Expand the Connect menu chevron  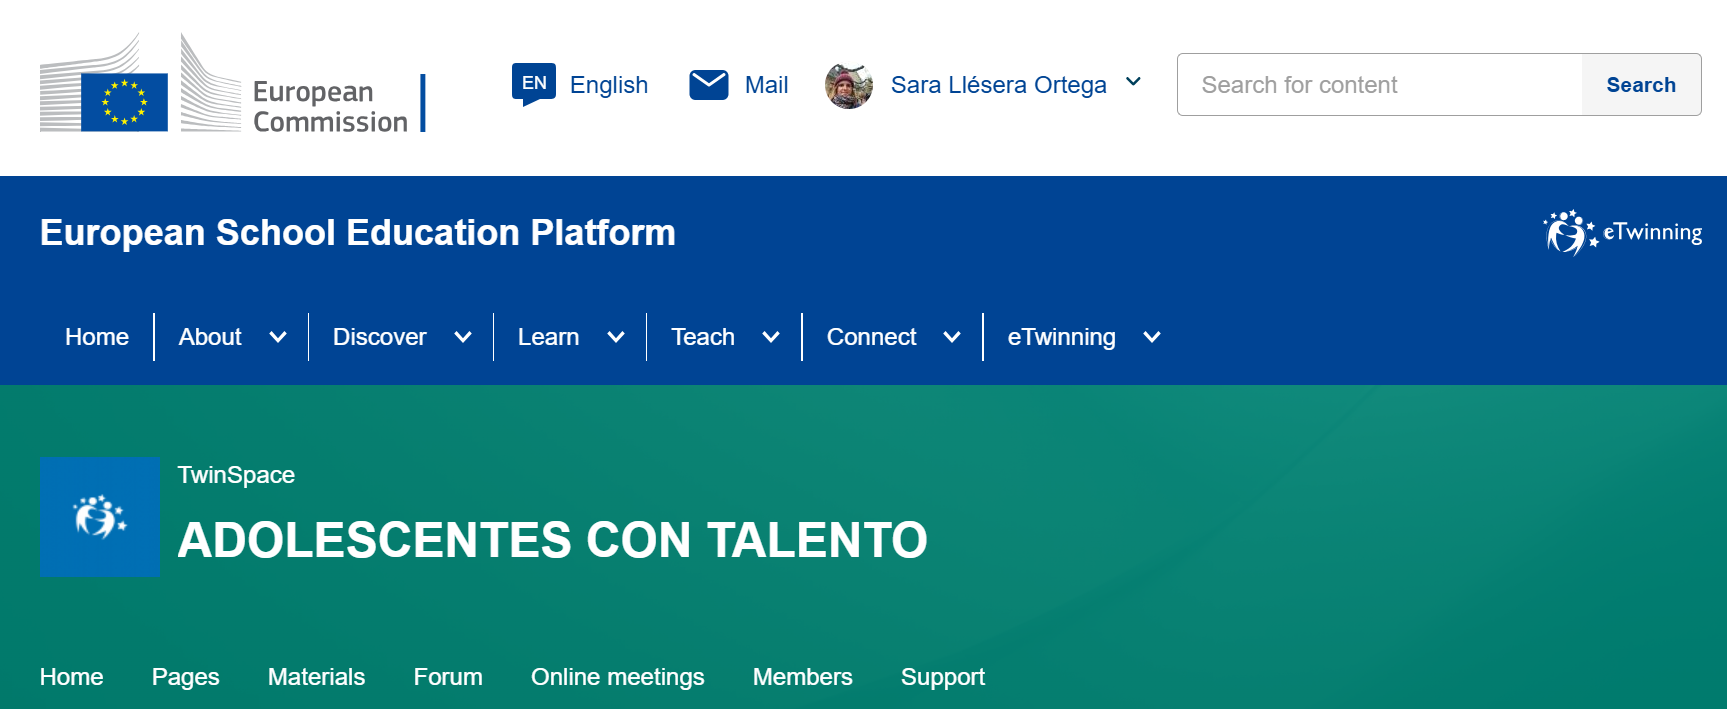952,337
